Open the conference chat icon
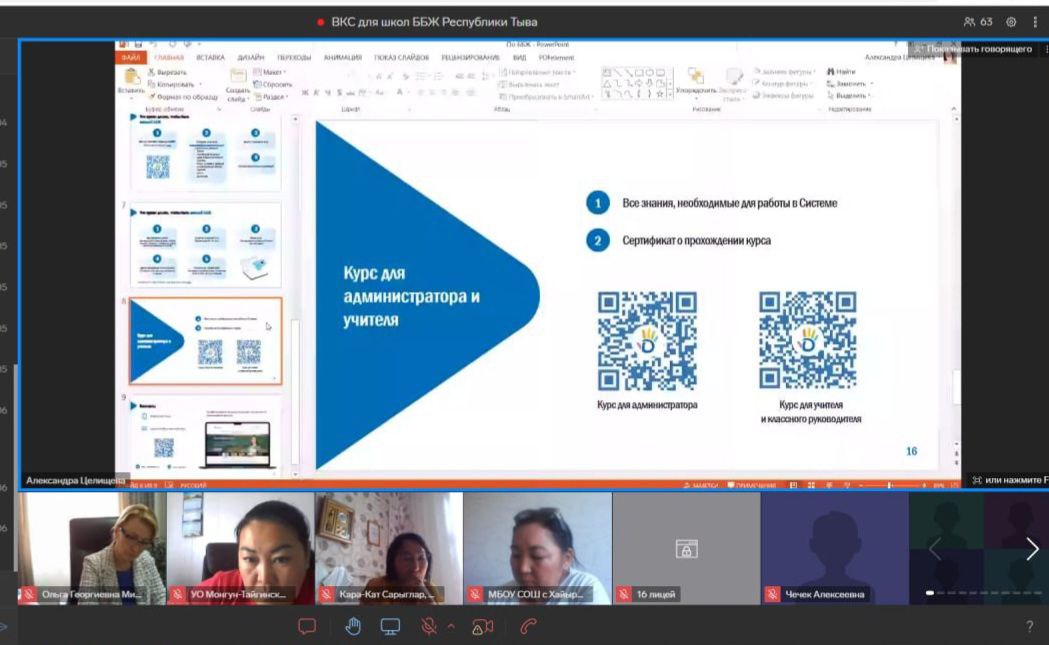Image resolution: width=1049 pixels, height=645 pixels. 307,626
